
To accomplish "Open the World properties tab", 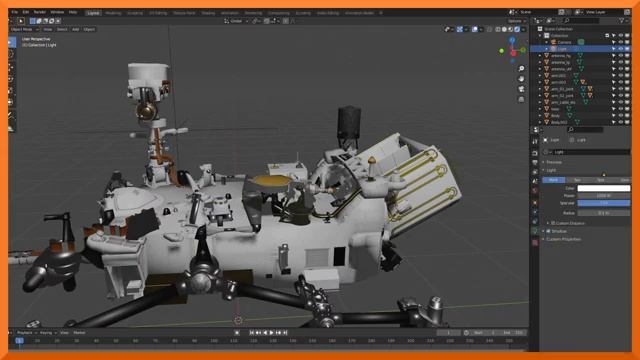I will 535,191.
